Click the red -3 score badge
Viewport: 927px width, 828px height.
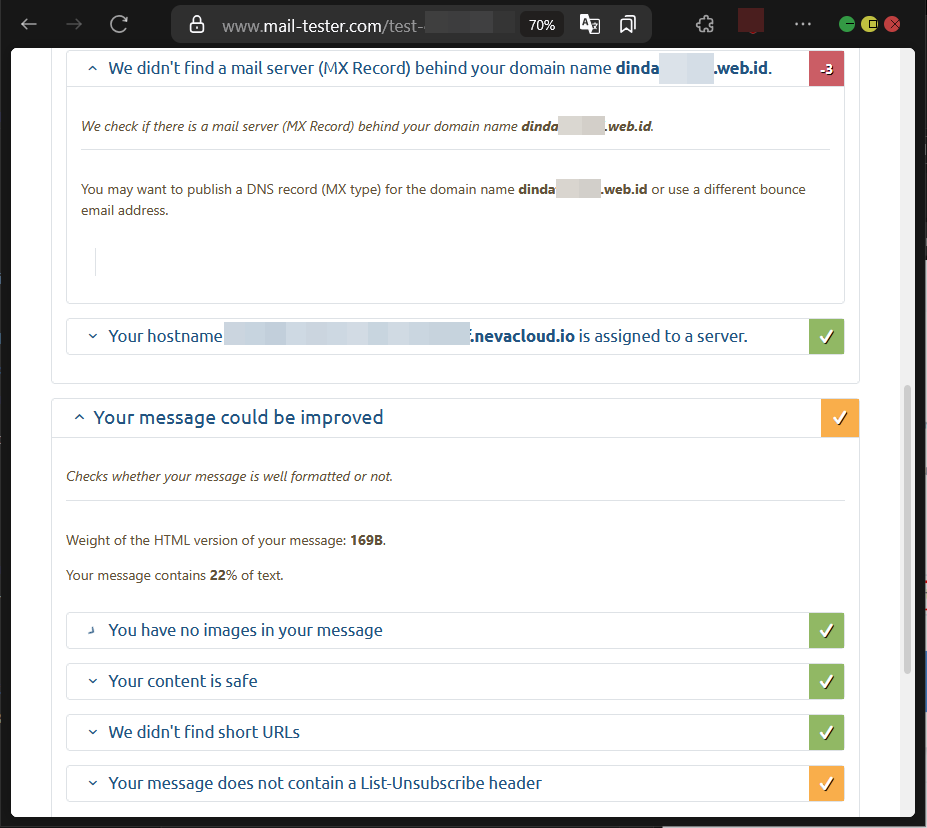826,69
